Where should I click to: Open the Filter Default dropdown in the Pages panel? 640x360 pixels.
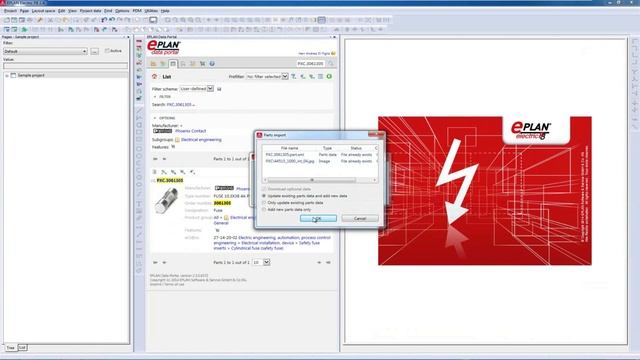click(45, 51)
